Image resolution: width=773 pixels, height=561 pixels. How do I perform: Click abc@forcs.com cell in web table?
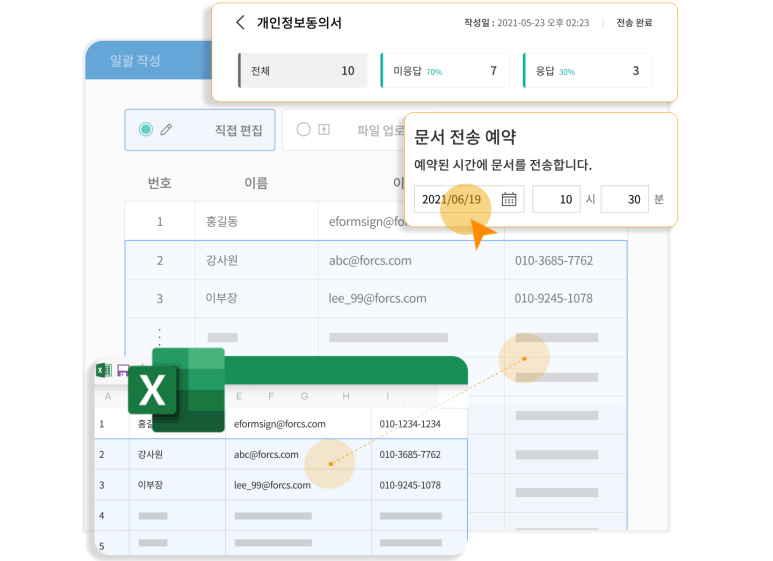411,260
